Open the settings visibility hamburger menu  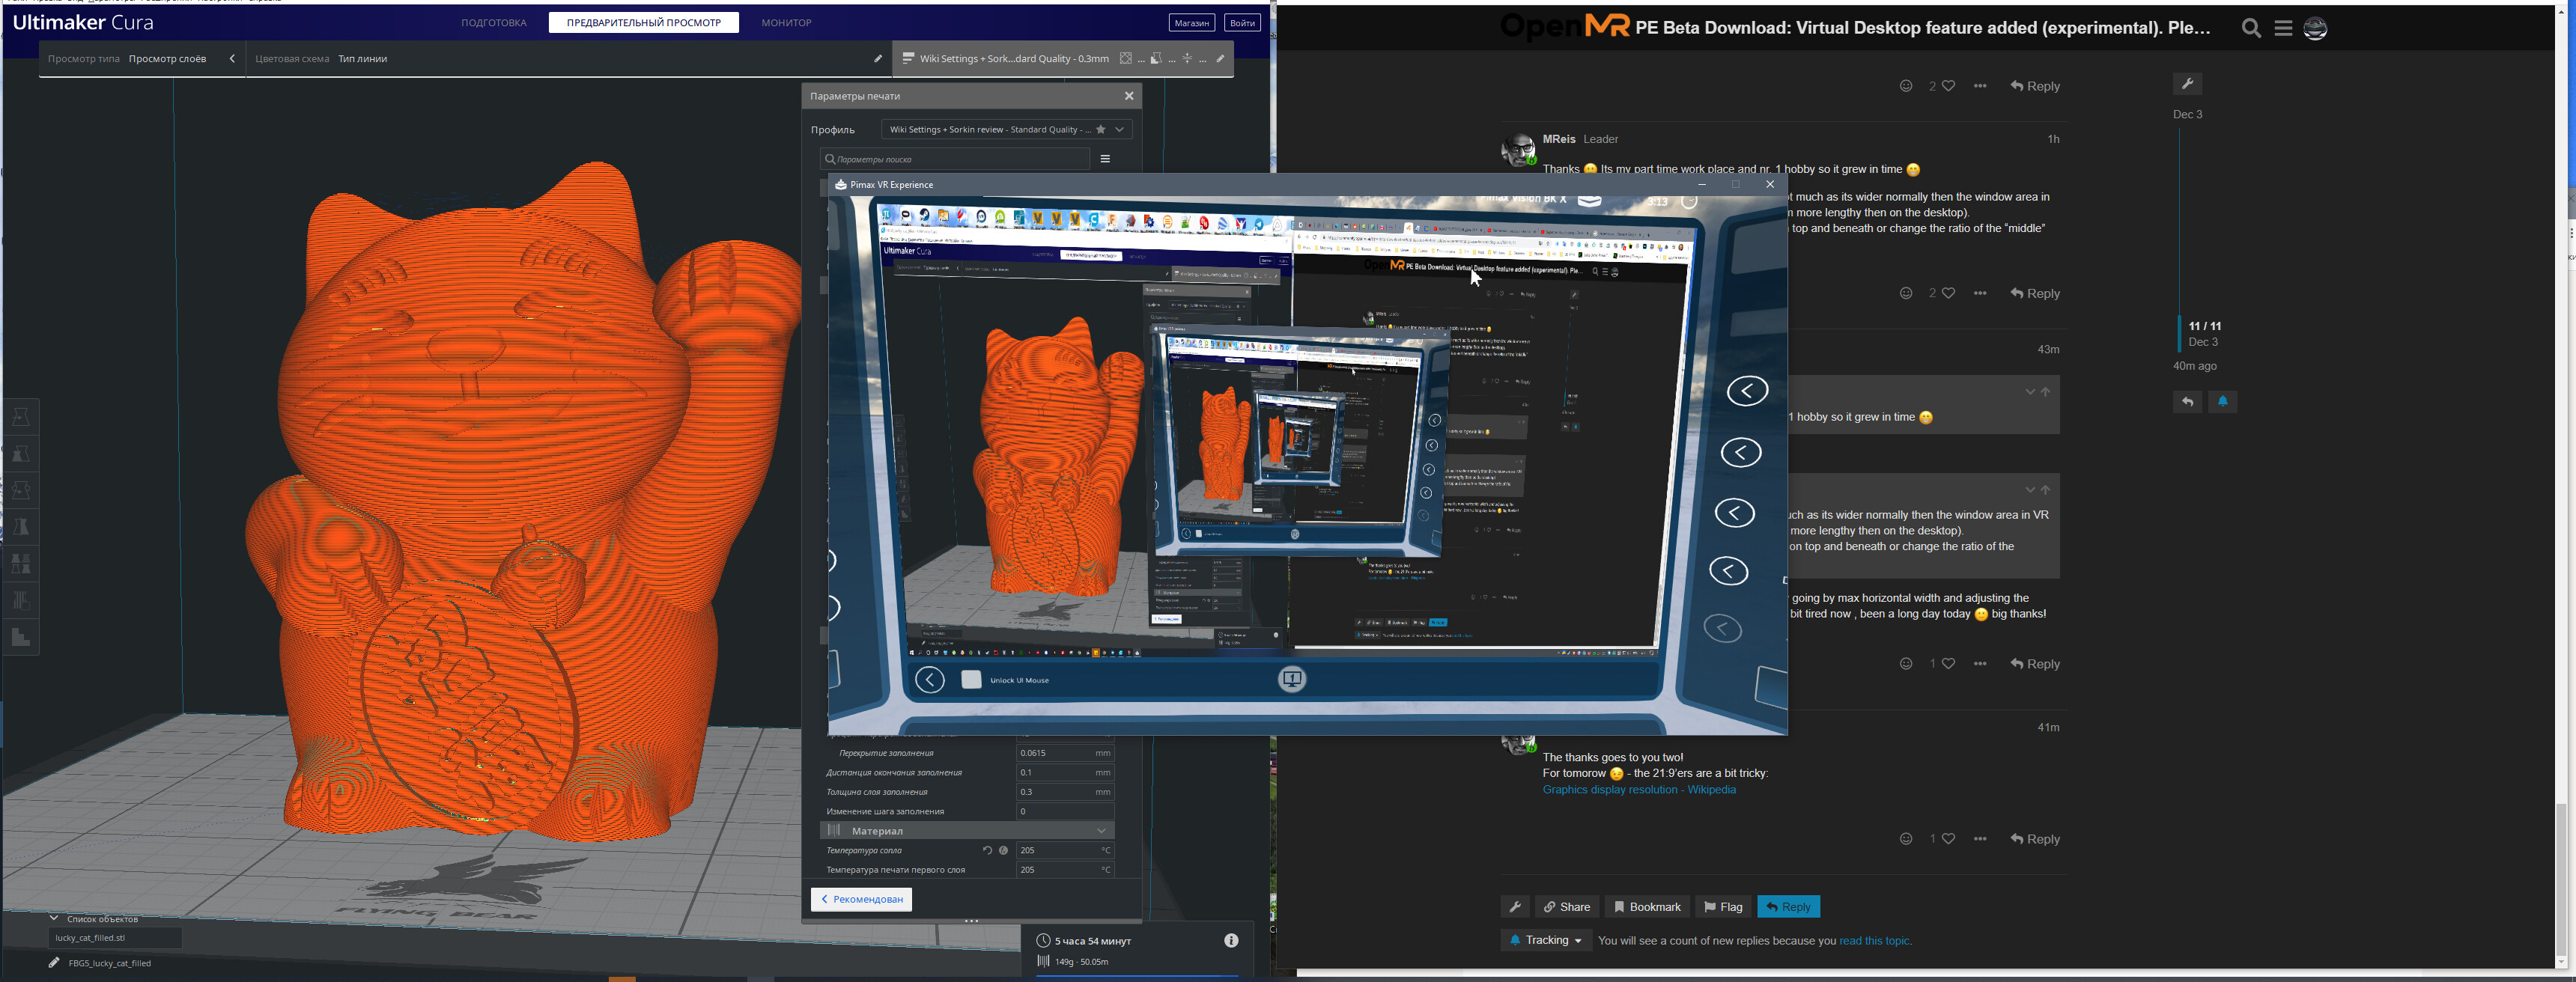pos(1105,159)
